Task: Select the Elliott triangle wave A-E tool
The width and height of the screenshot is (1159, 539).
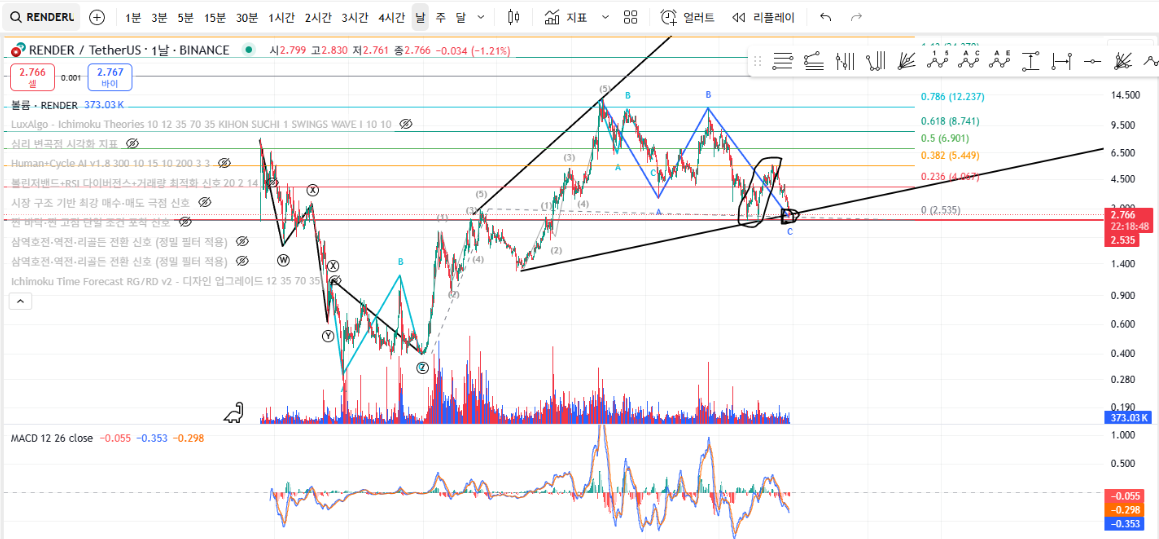Action: click(1000, 62)
